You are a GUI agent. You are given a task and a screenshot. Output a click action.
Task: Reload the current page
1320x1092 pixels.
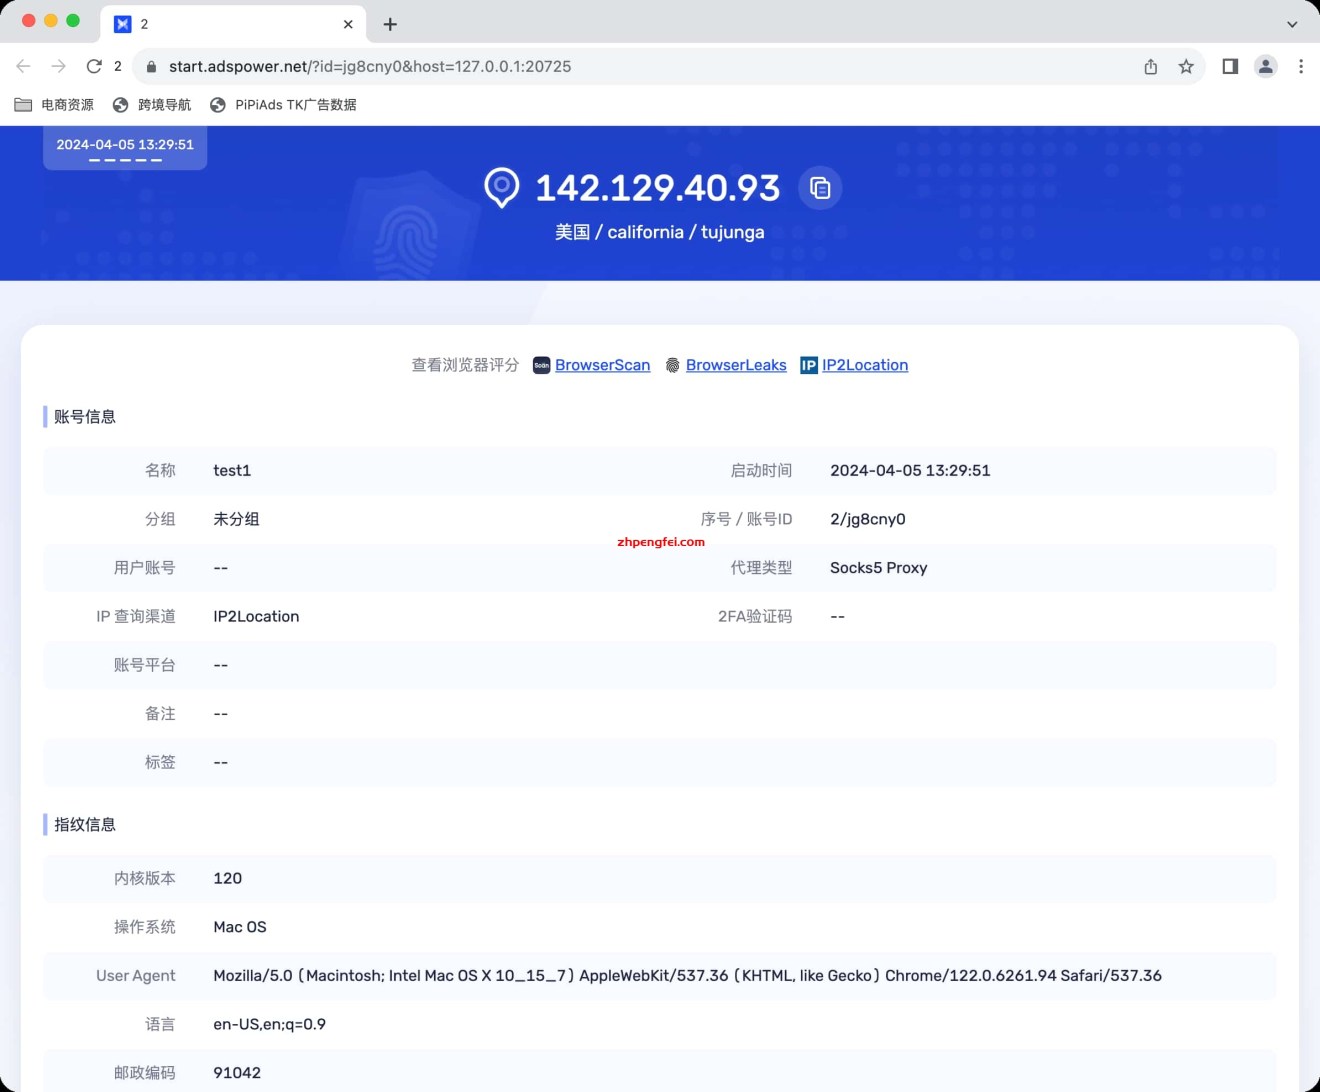[93, 66]
